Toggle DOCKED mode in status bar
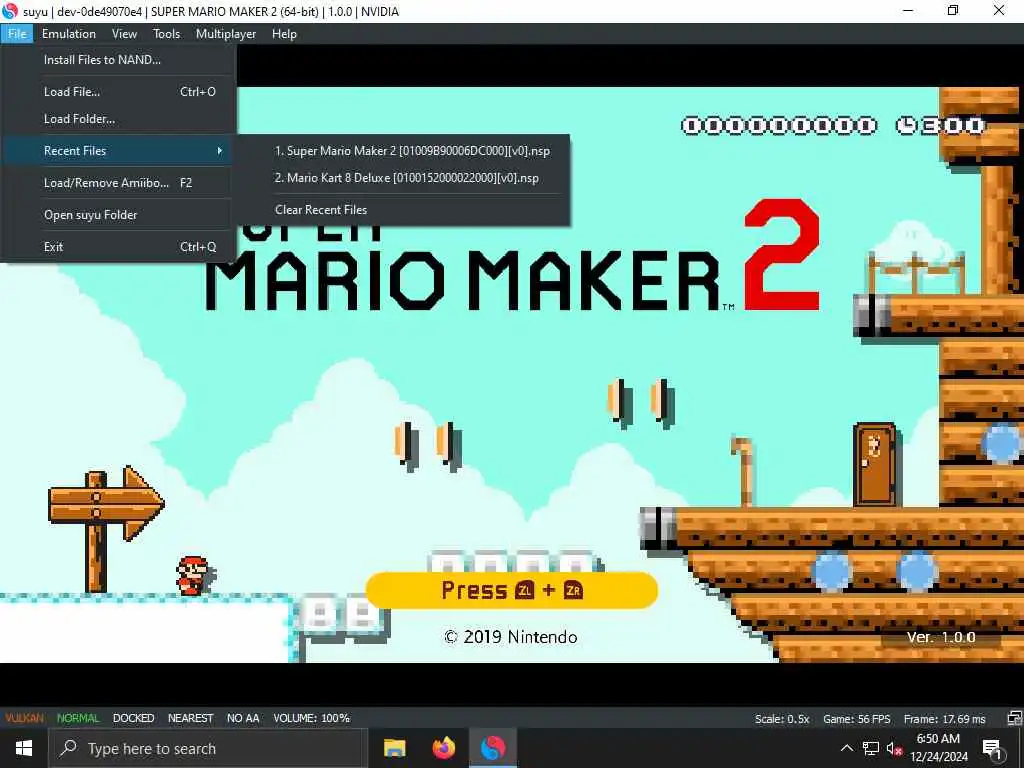This screenshot has height=768, width=1024. [x=133, y=718]
